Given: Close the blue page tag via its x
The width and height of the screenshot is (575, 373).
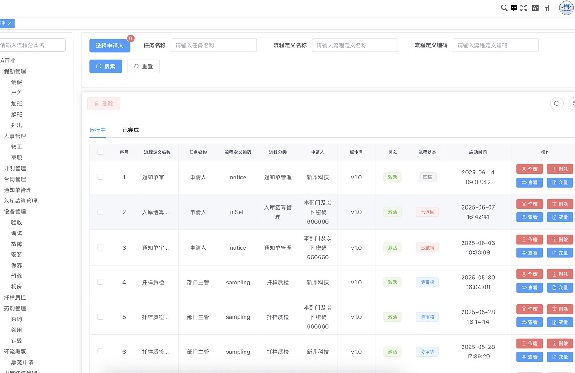Looking at the screenshot, I should pyautogui.click(x=10, y=23).
